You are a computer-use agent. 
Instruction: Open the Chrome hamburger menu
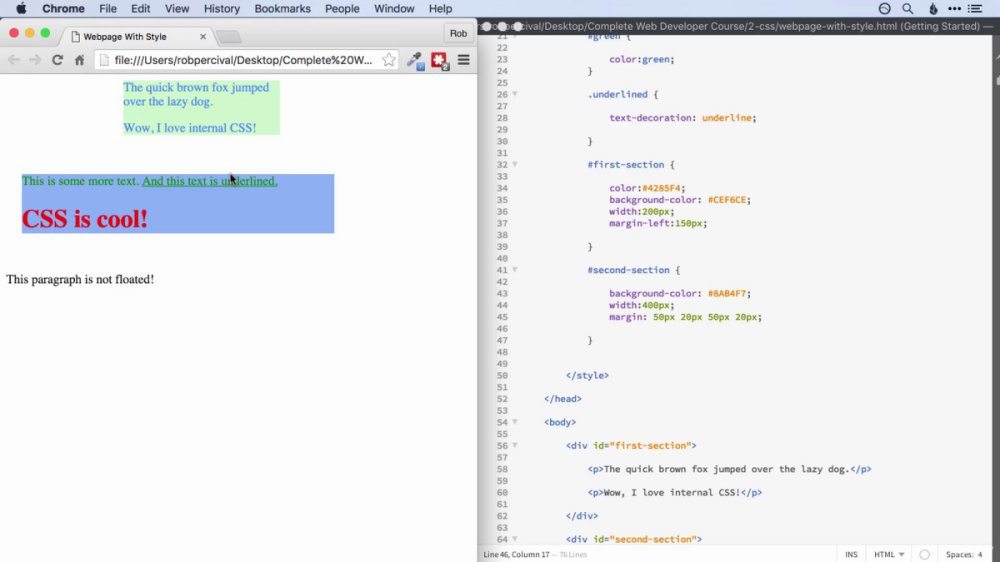click(464, 60)
